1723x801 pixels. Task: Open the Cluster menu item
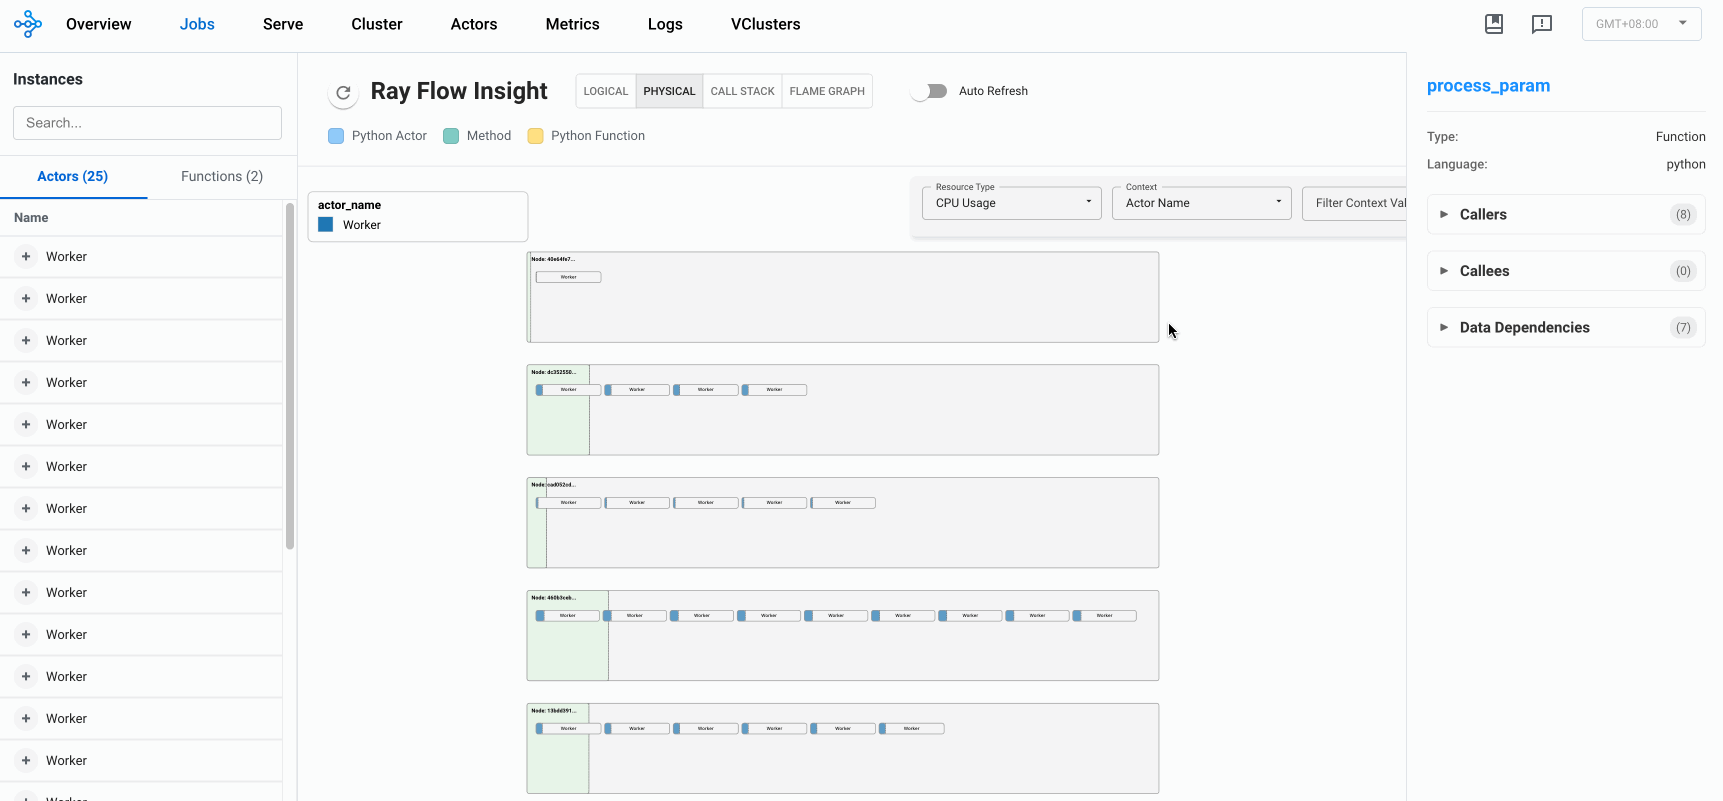pos(377,24)
